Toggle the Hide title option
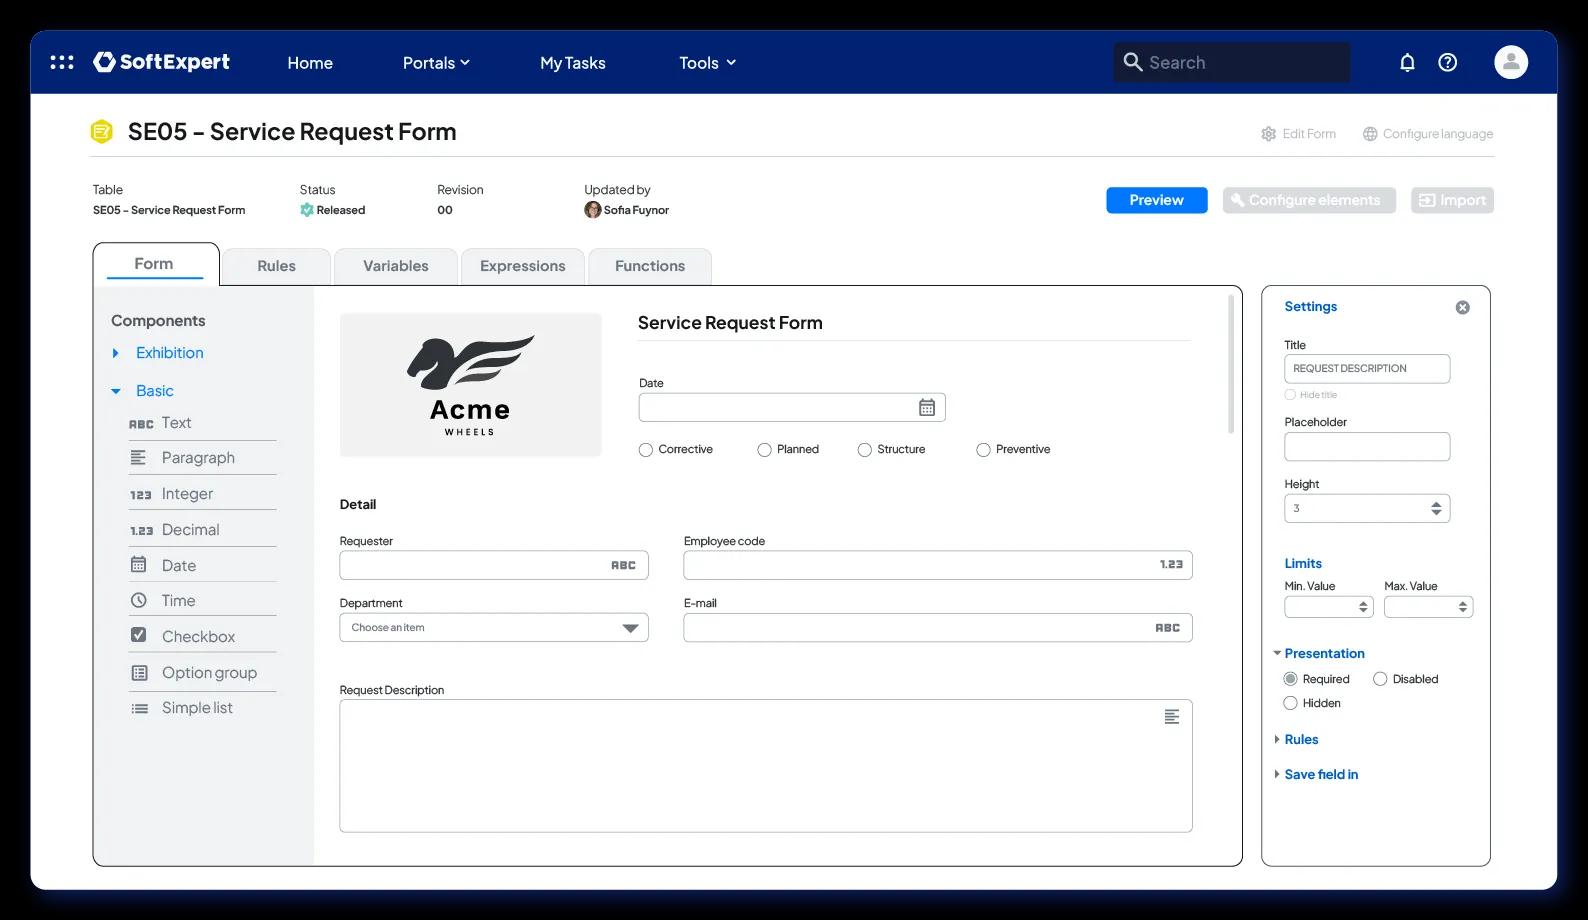The width and height of the screenshot is (1588, 920). [1290, 395]
